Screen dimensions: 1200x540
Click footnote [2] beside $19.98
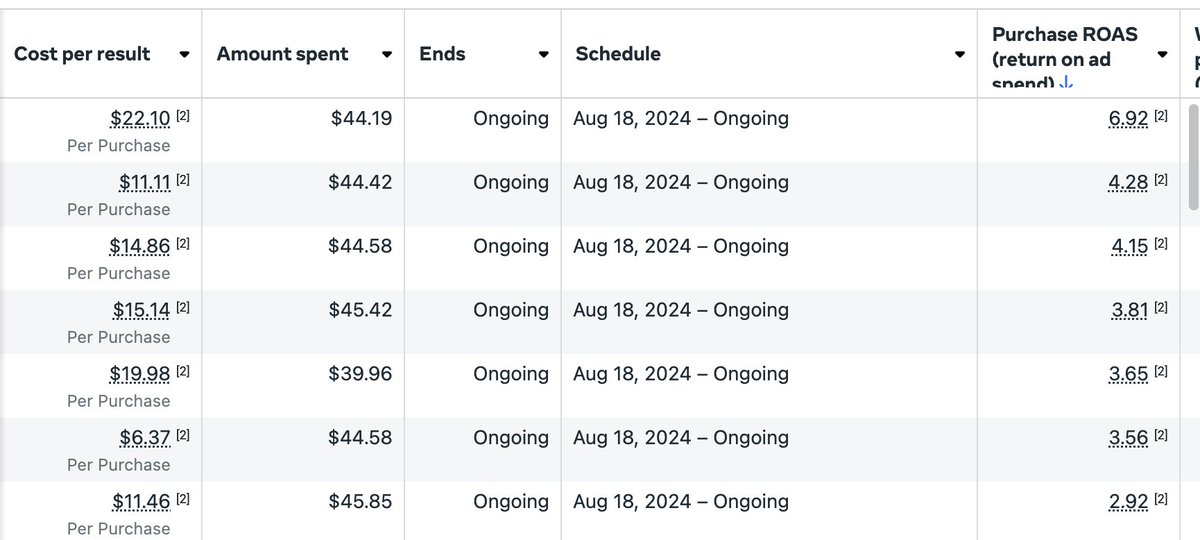(183, 372)
